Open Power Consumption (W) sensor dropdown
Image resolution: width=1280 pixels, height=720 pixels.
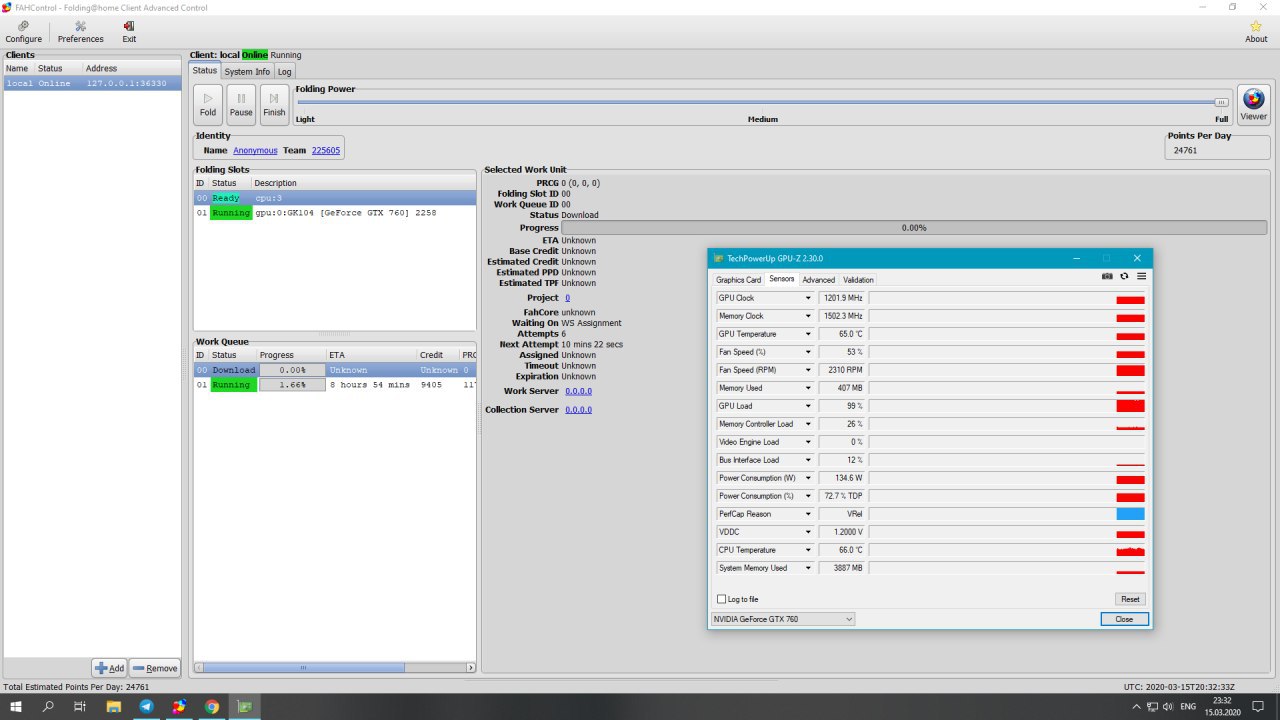(x=808, y=478)
